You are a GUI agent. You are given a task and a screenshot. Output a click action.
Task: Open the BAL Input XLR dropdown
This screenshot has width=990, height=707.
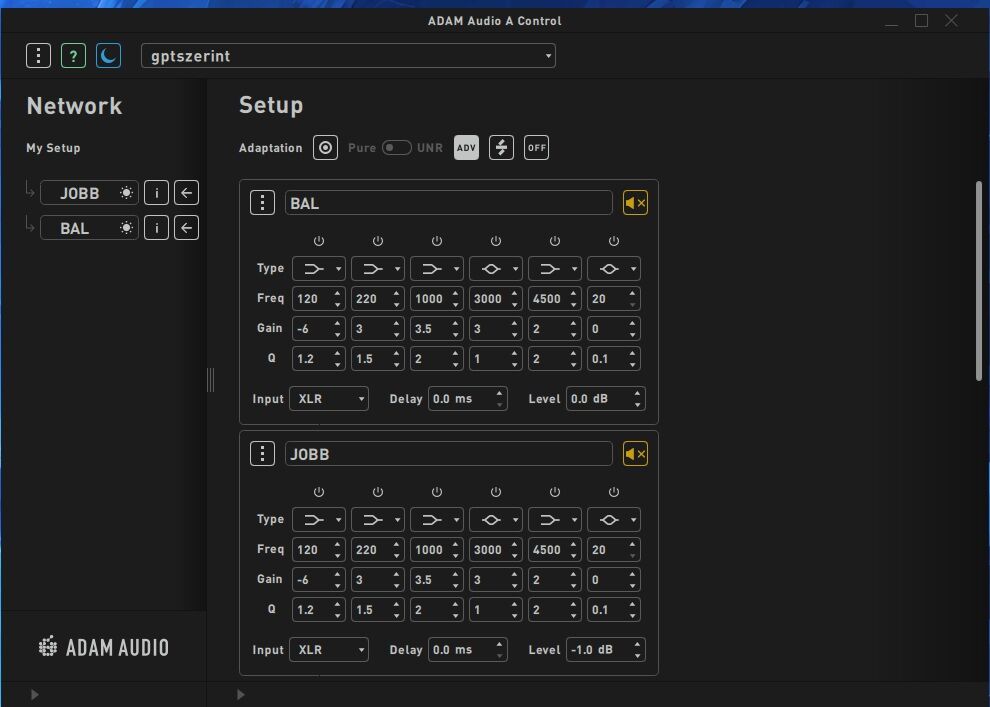pos(329,398)
